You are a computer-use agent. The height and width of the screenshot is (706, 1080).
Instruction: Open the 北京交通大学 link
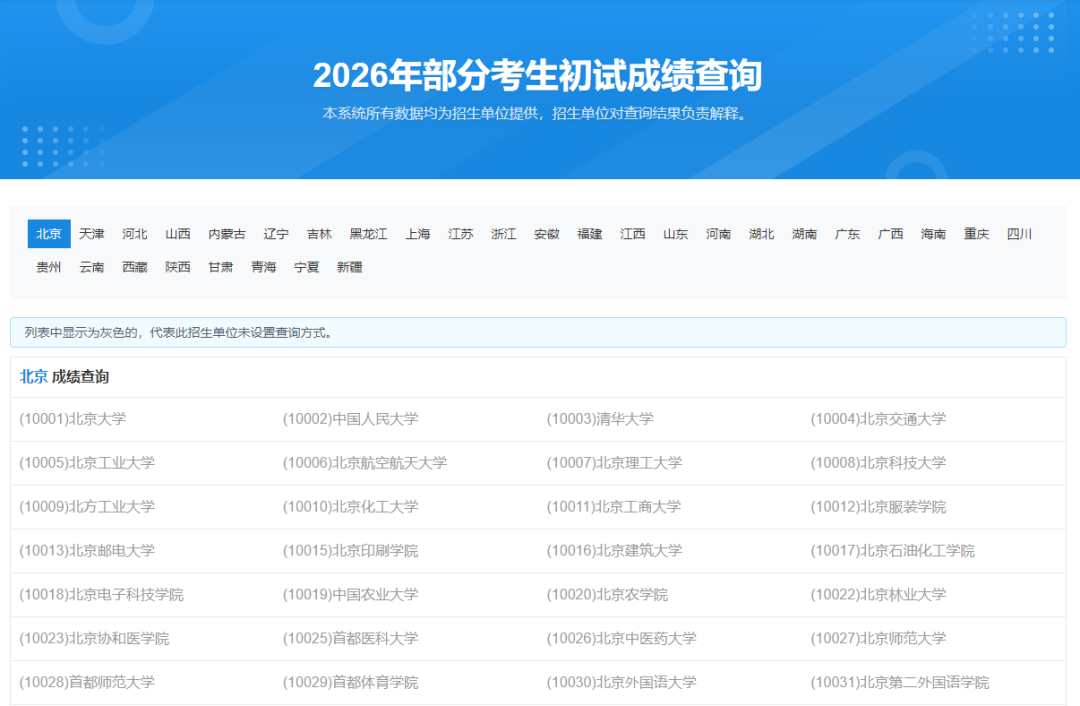[x=877, y=419]
